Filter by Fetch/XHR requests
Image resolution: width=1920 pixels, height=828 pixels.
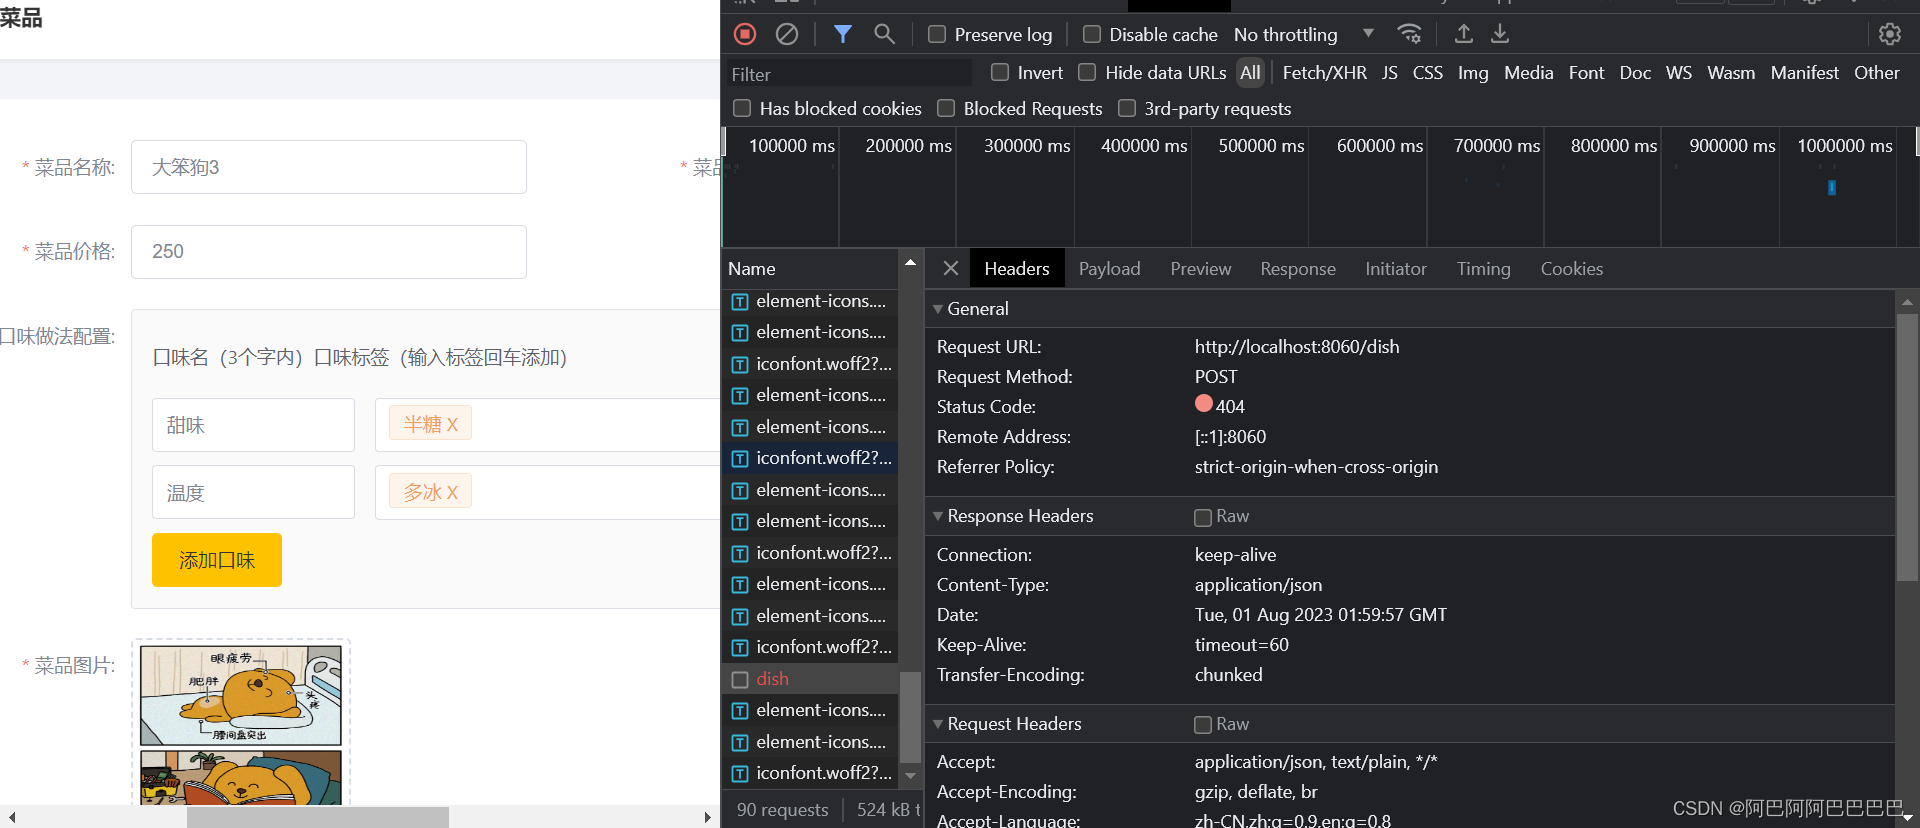tap(1324, 72)
